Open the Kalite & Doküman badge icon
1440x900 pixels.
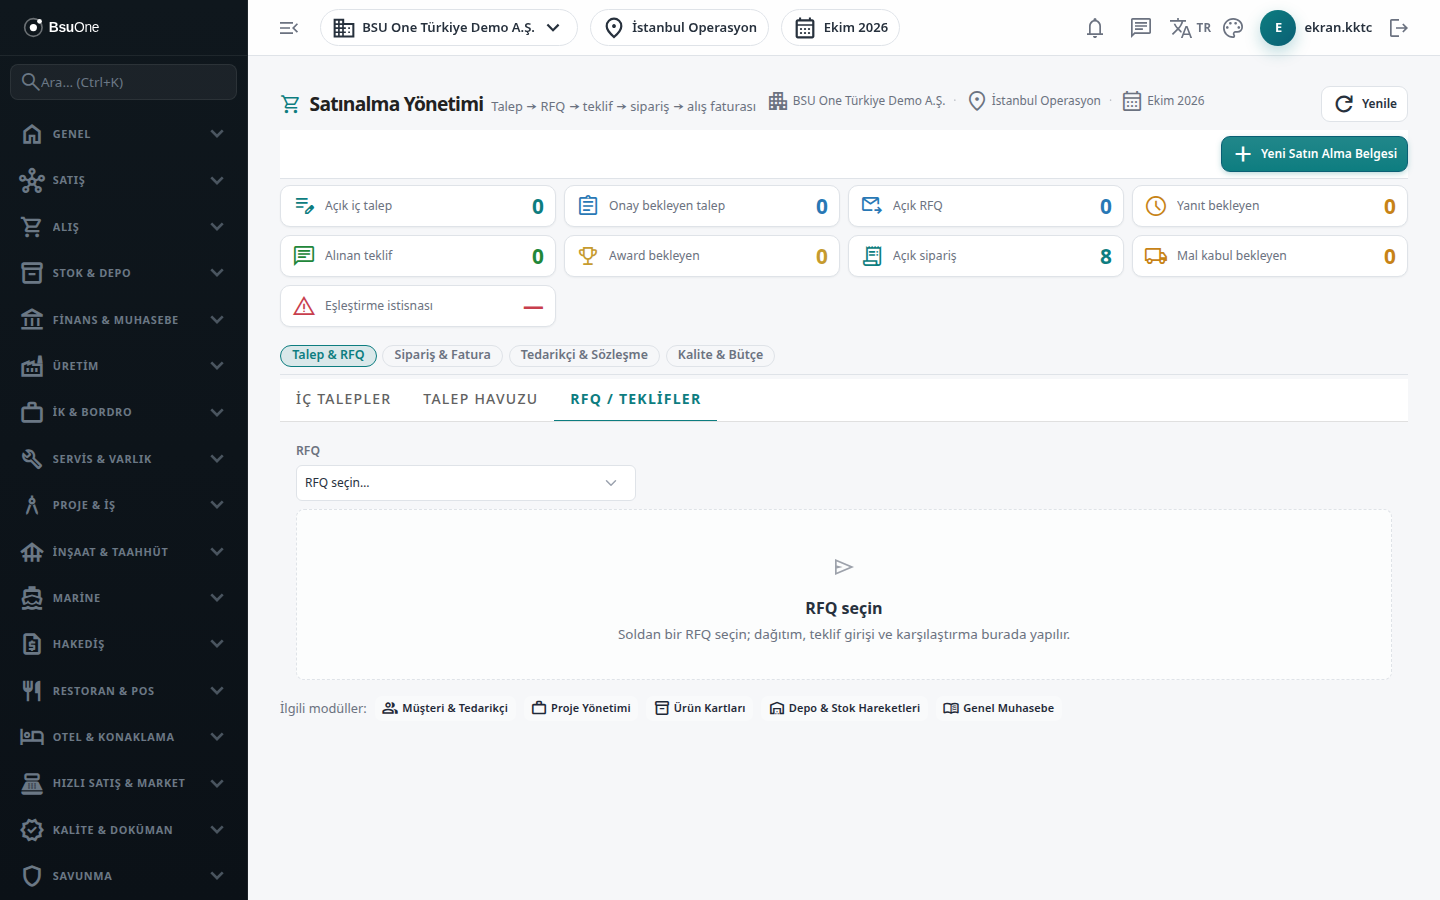32,830
